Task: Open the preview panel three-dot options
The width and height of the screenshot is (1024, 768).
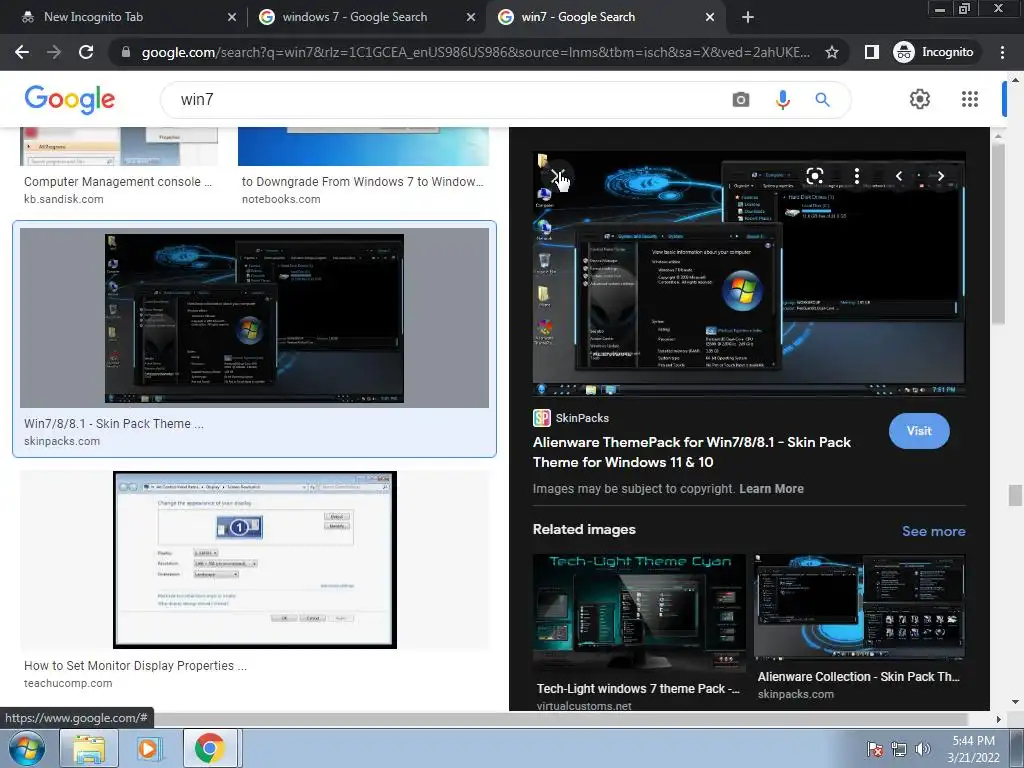Action: pos(857,176)
